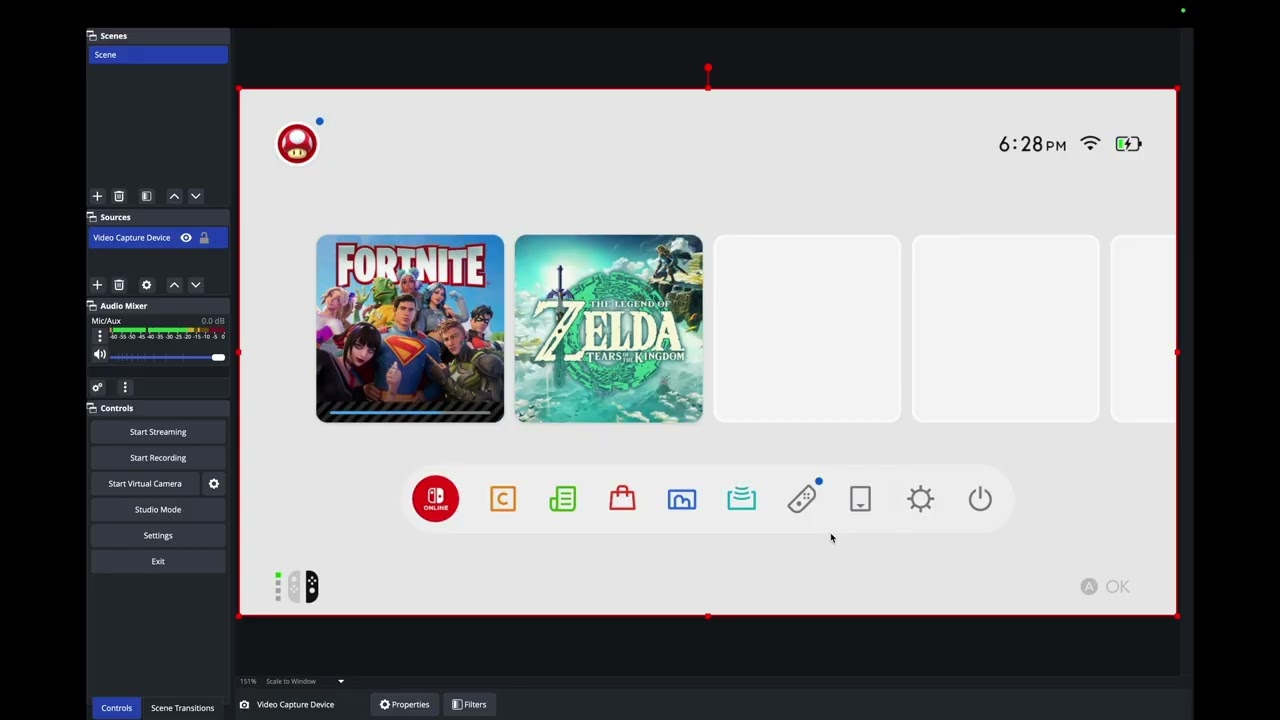Image resolution: width=1280 pixels, height=720 pixels.
Task: Click the A OK prompt
Action: [1105, 587]
